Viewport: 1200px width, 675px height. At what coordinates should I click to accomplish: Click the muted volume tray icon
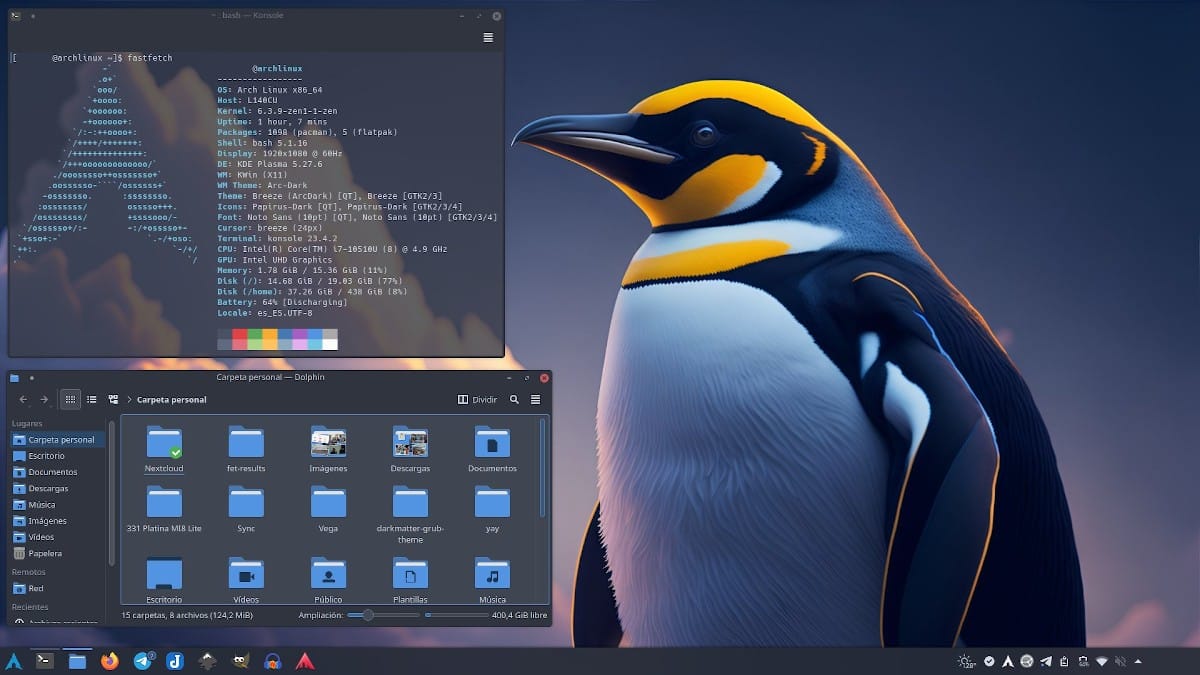pos(1120,661)
